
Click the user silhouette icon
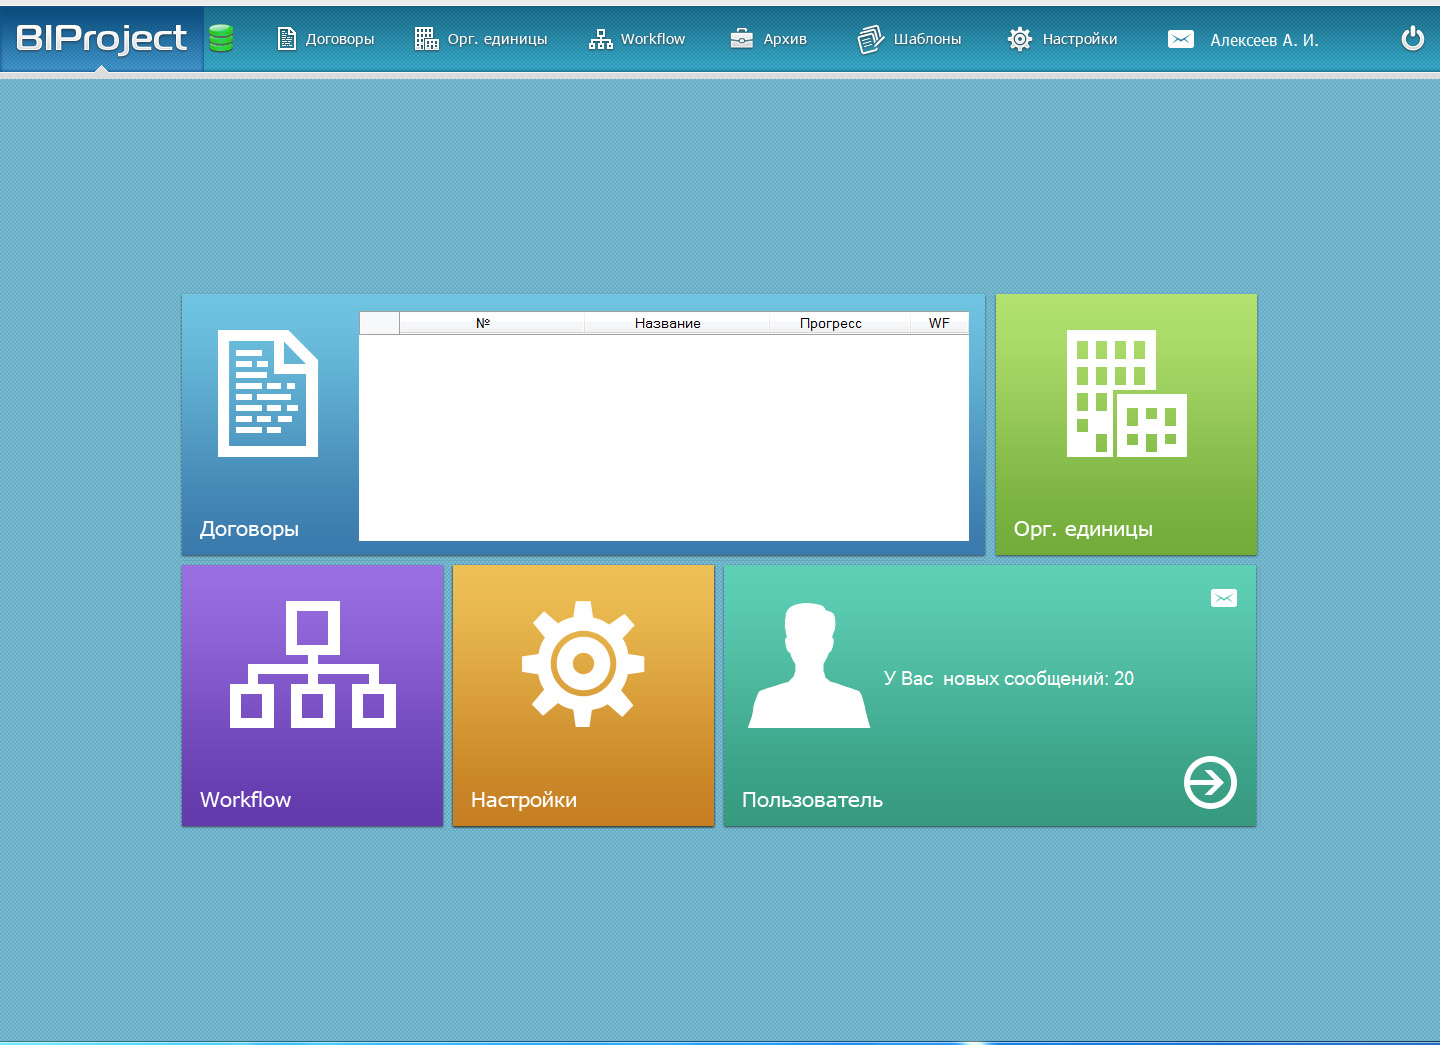pyautogui.click(x=809, y=666)
